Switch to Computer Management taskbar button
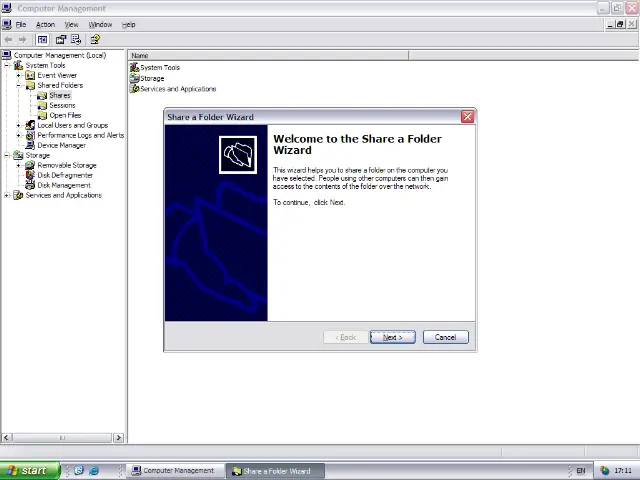 click(175, 471)
